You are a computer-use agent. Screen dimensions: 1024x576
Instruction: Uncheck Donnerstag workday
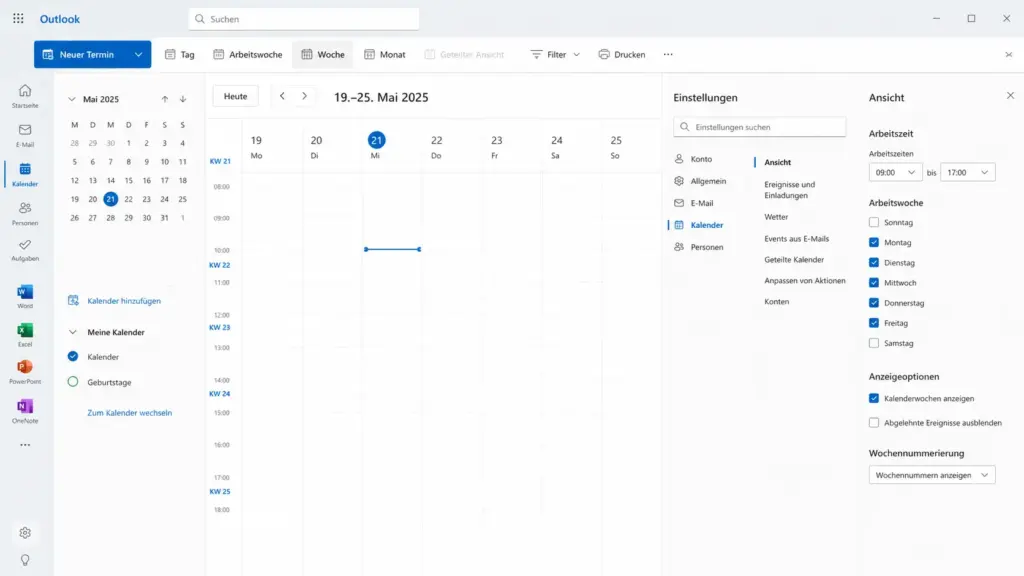tap(874, 303)
